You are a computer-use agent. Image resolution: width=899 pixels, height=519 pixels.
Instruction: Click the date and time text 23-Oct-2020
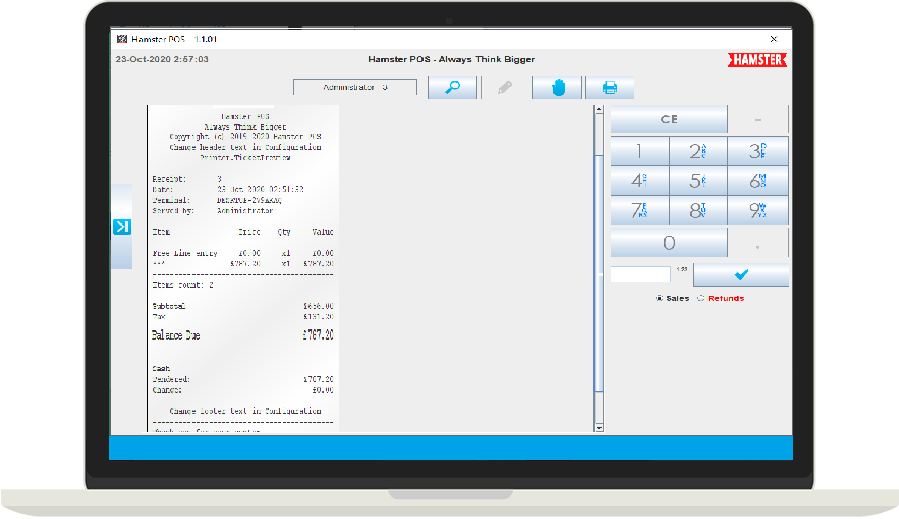(x=162, y=59)
